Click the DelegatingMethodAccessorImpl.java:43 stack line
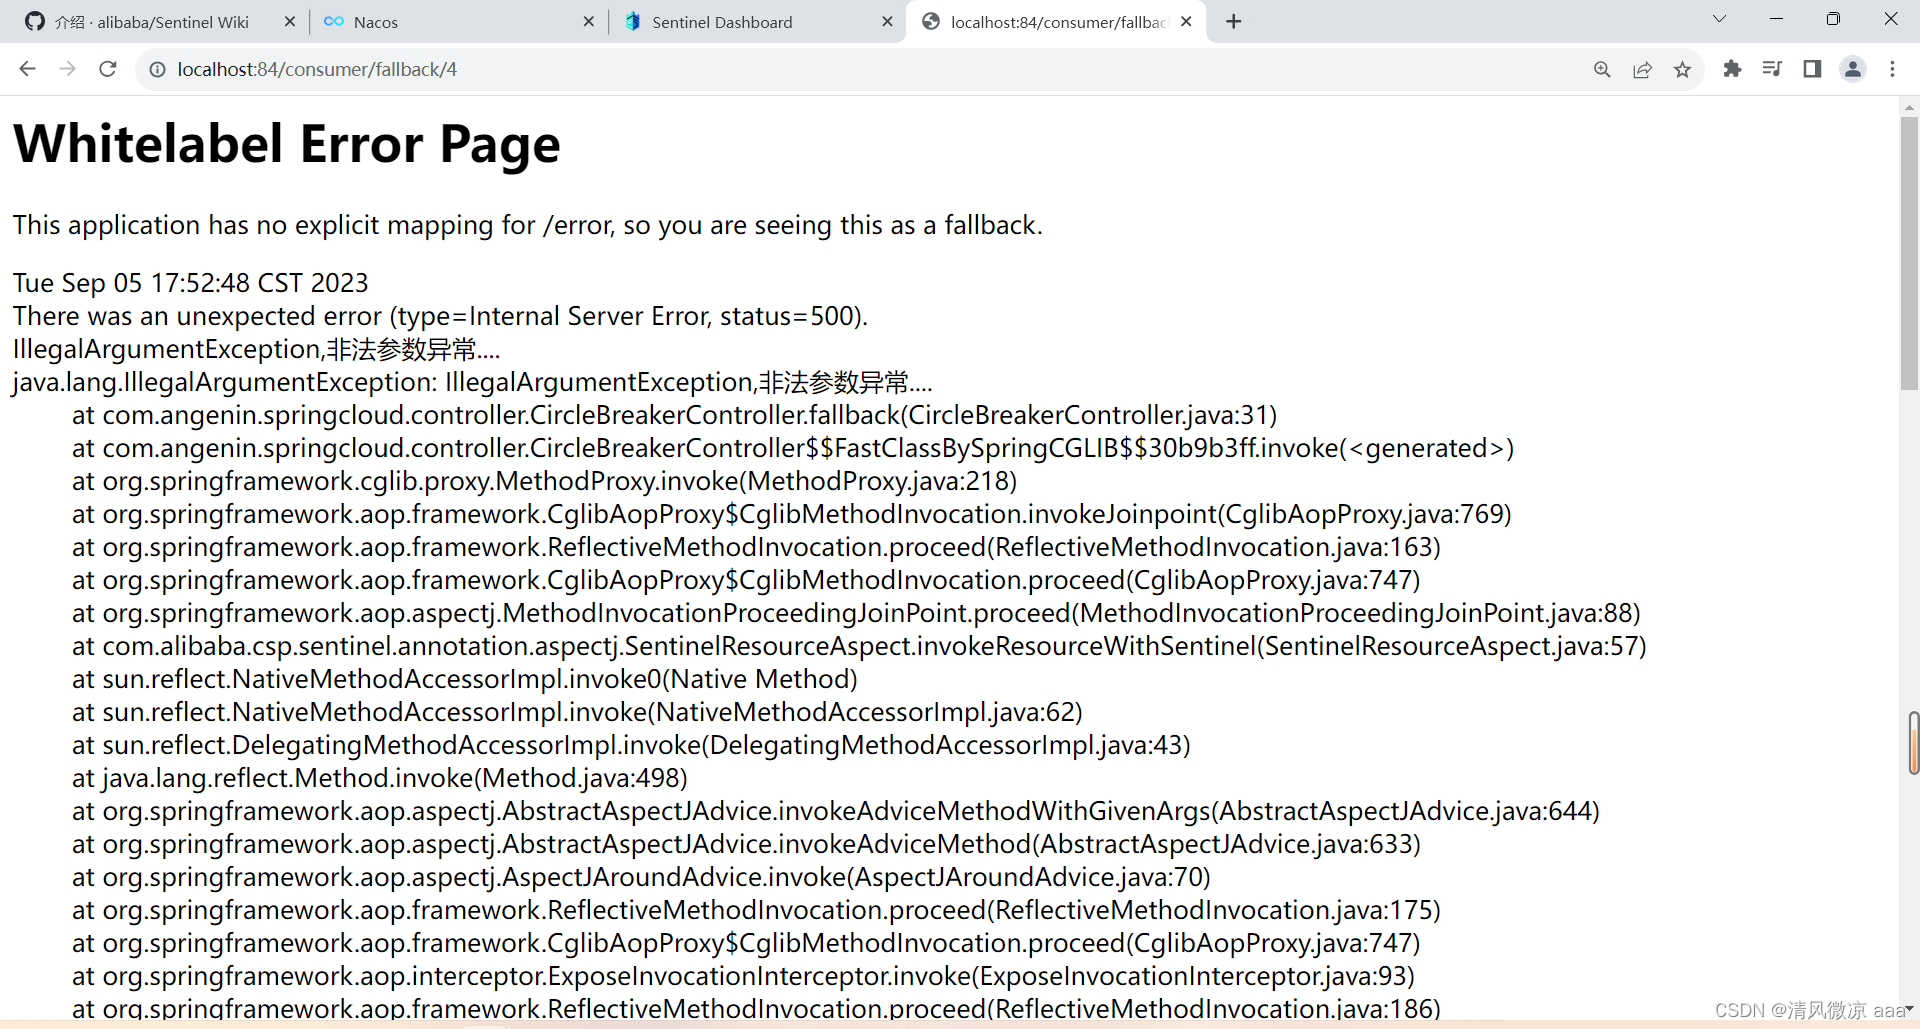The width and height of the screenshot is (1920, 1029). click(x=631, y=745)
